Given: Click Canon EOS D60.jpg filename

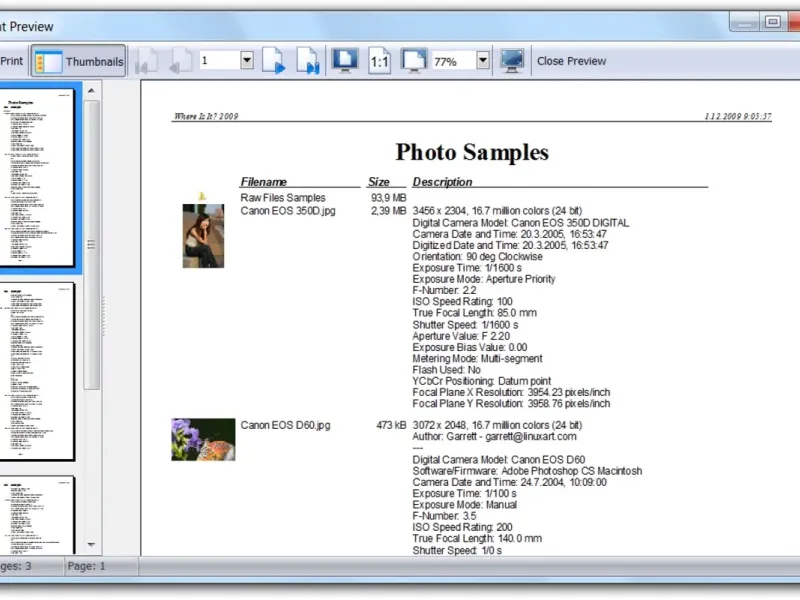Looking at the screenshot, I should (x=285, y=425).
